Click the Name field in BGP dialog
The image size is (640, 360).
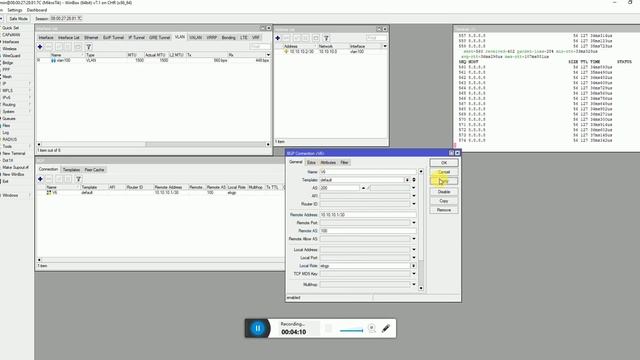368,172
